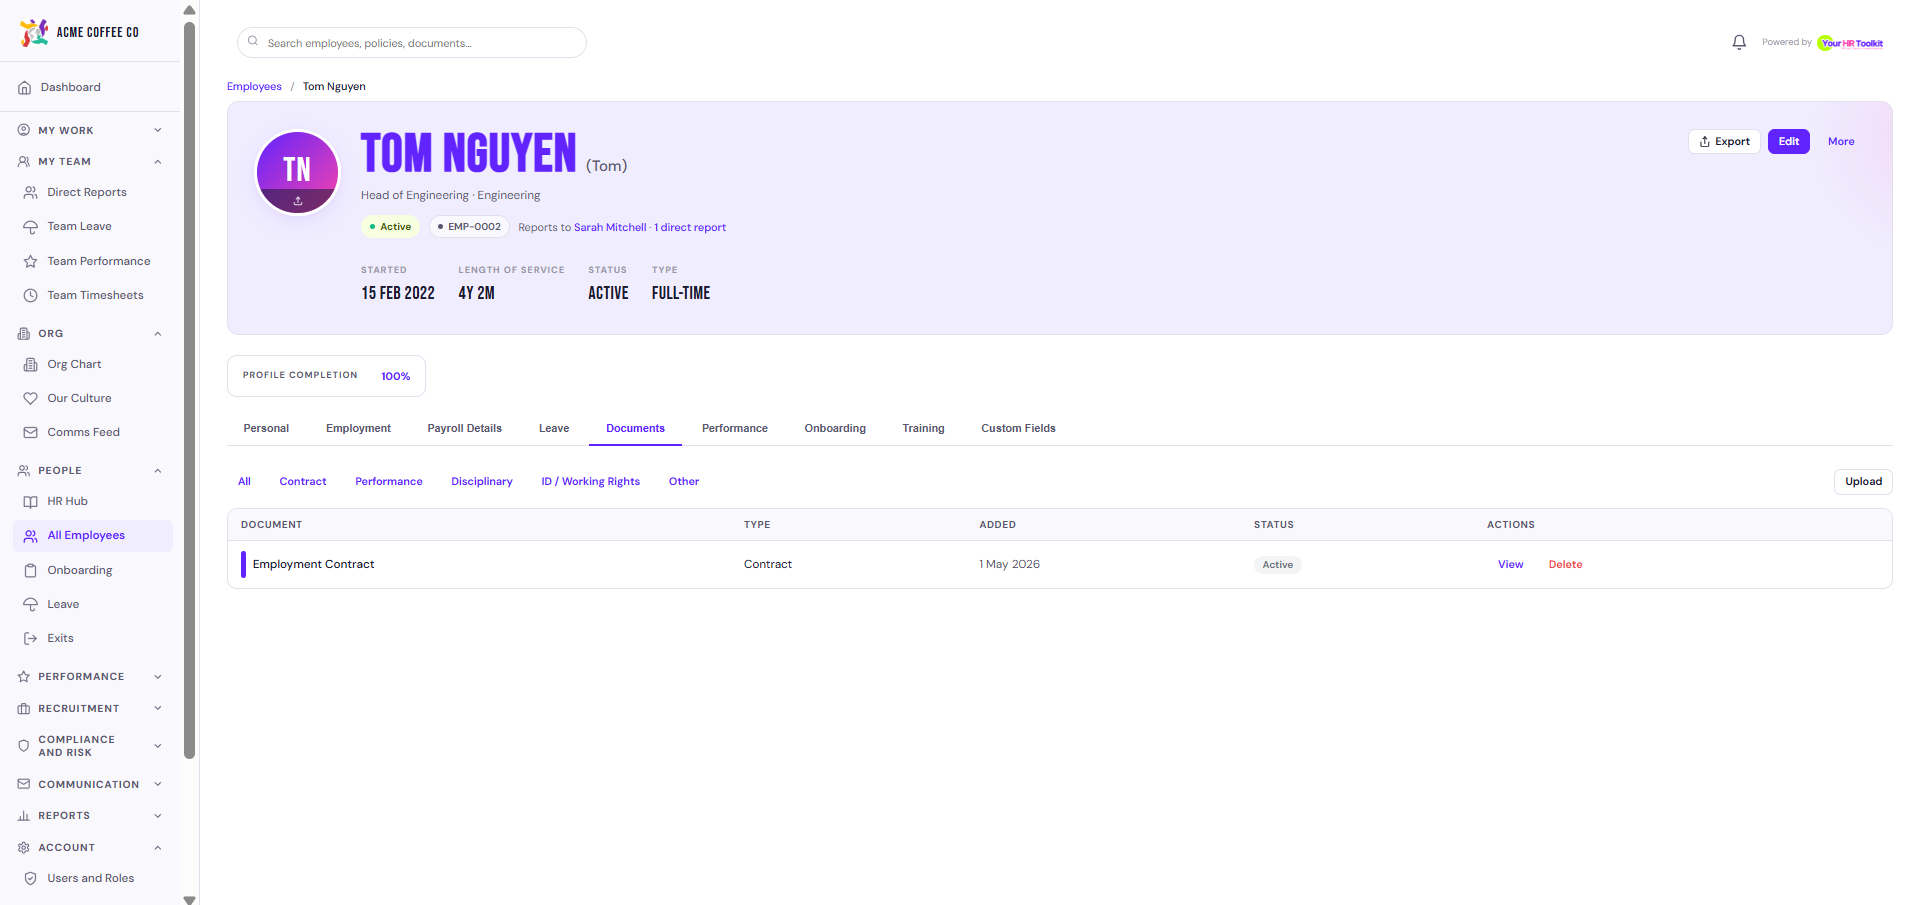Click the search employees input field
This screenshot has height=905, width=1910.
pos(412,42)
